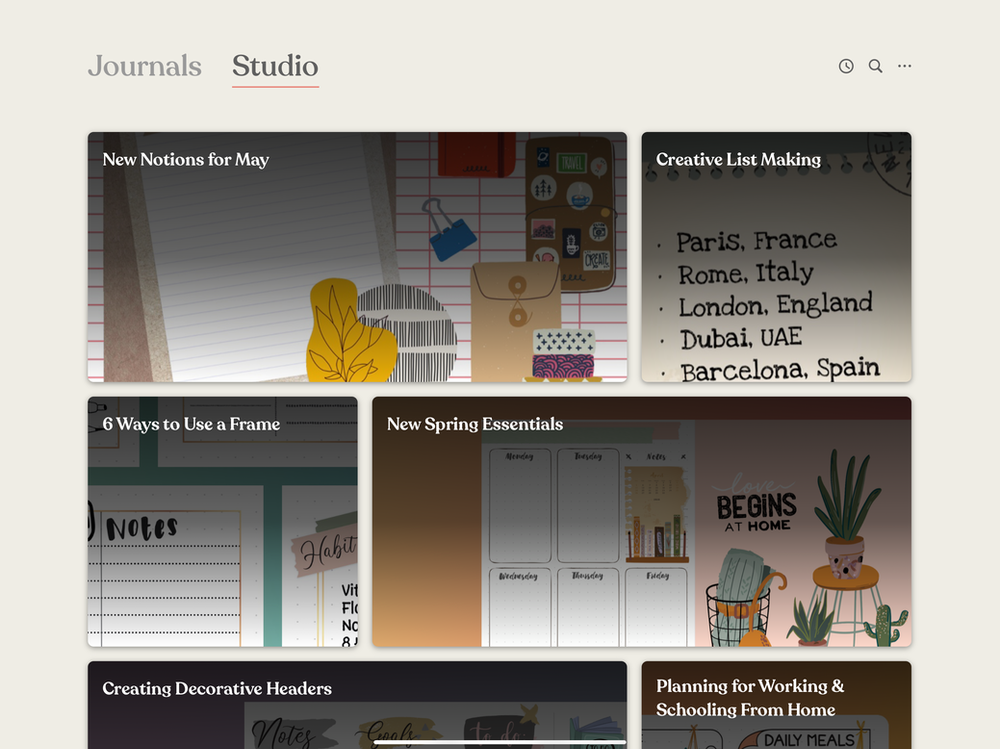Open the 6 Ways to Use a Frame article
The width and height of the screenshot is (1000, 749).
pos(192,424)
